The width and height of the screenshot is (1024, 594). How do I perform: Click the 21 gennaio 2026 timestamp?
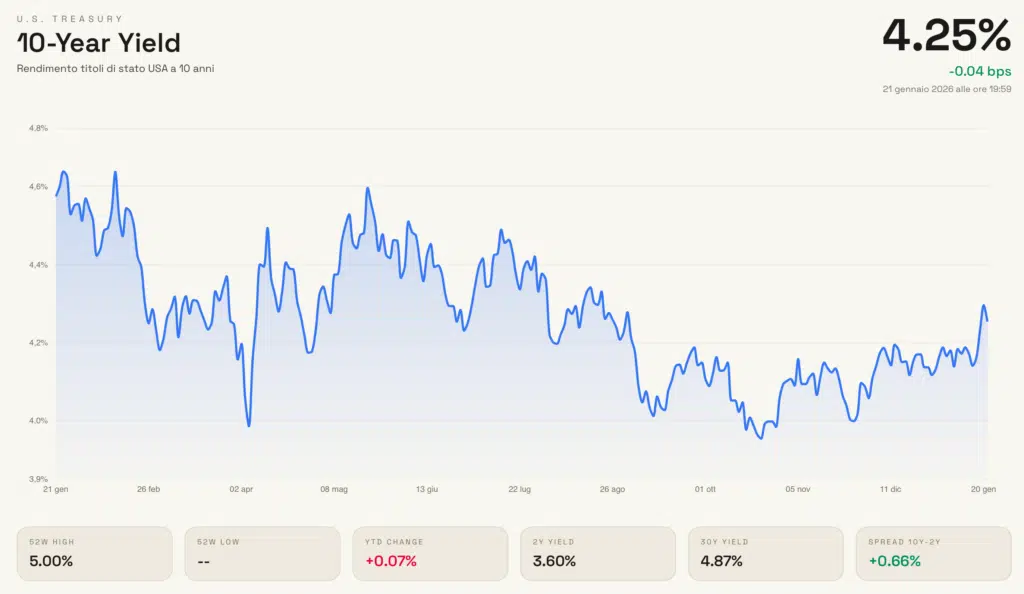[x=946, y=89]
